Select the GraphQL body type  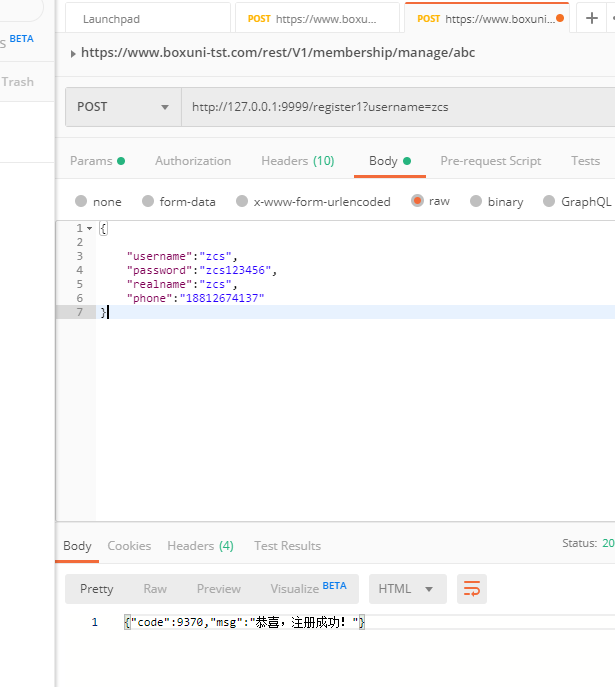(x=577, y=202)
